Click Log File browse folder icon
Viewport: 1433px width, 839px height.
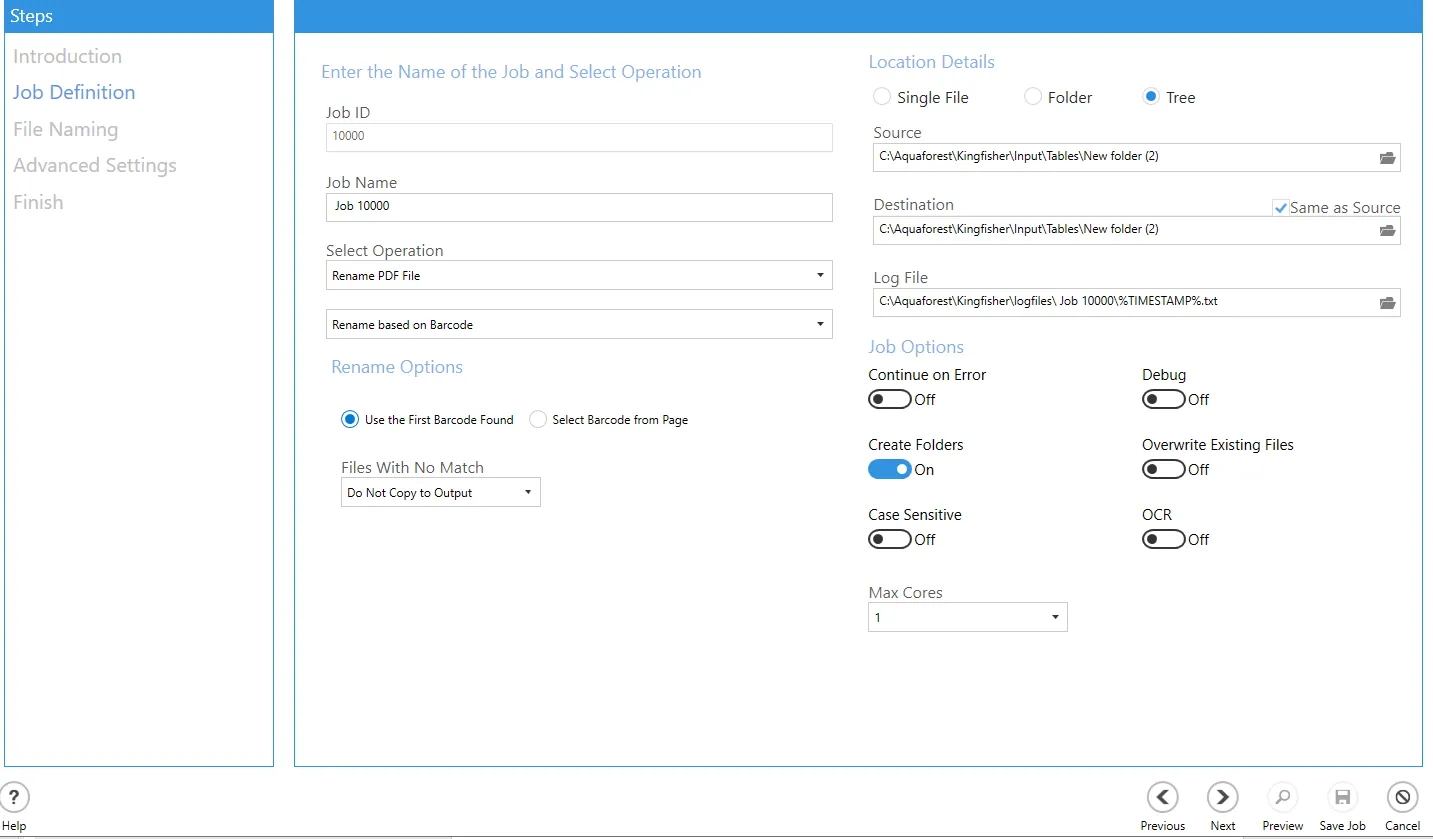point(1387,303)
